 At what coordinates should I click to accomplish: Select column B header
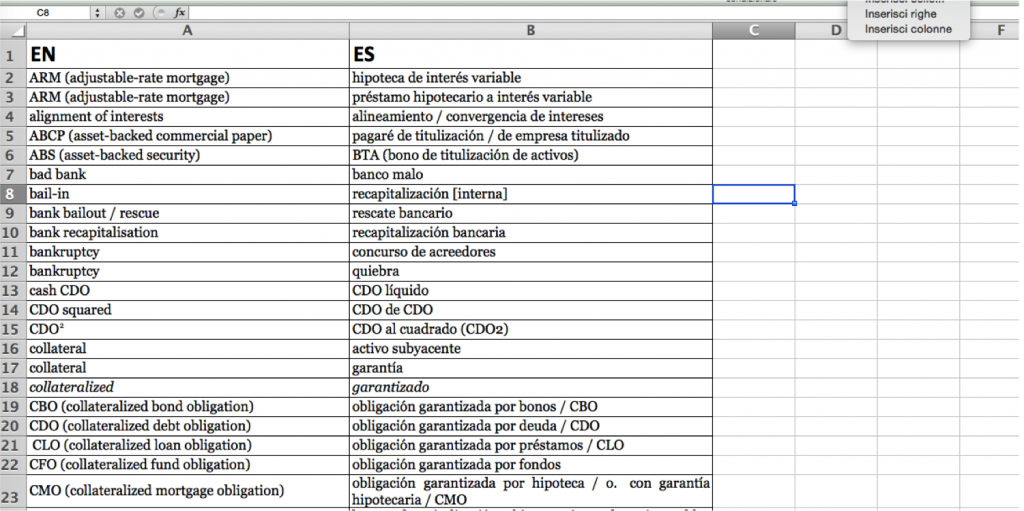click(530, 30)
